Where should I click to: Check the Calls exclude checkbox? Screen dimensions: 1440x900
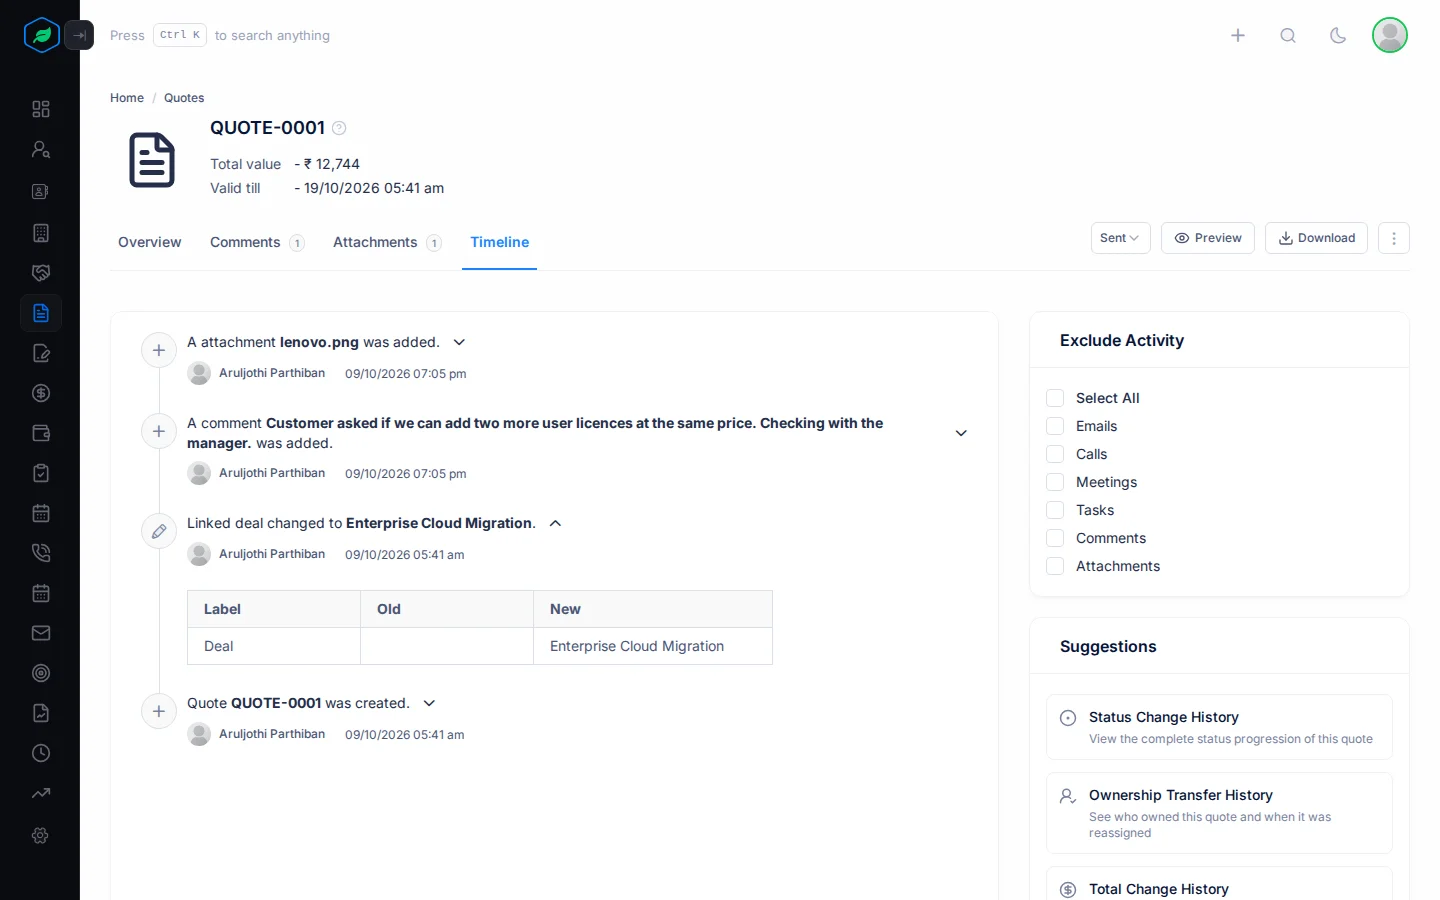[1055, 454]
